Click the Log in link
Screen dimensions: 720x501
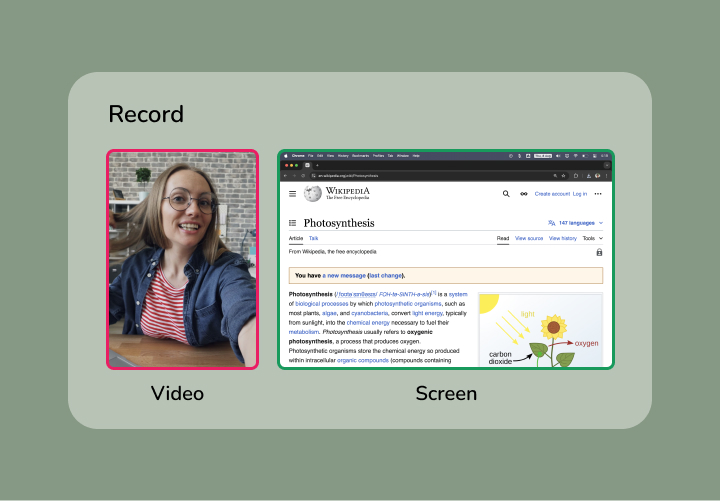pyautogui.click(x=580, y=194)
